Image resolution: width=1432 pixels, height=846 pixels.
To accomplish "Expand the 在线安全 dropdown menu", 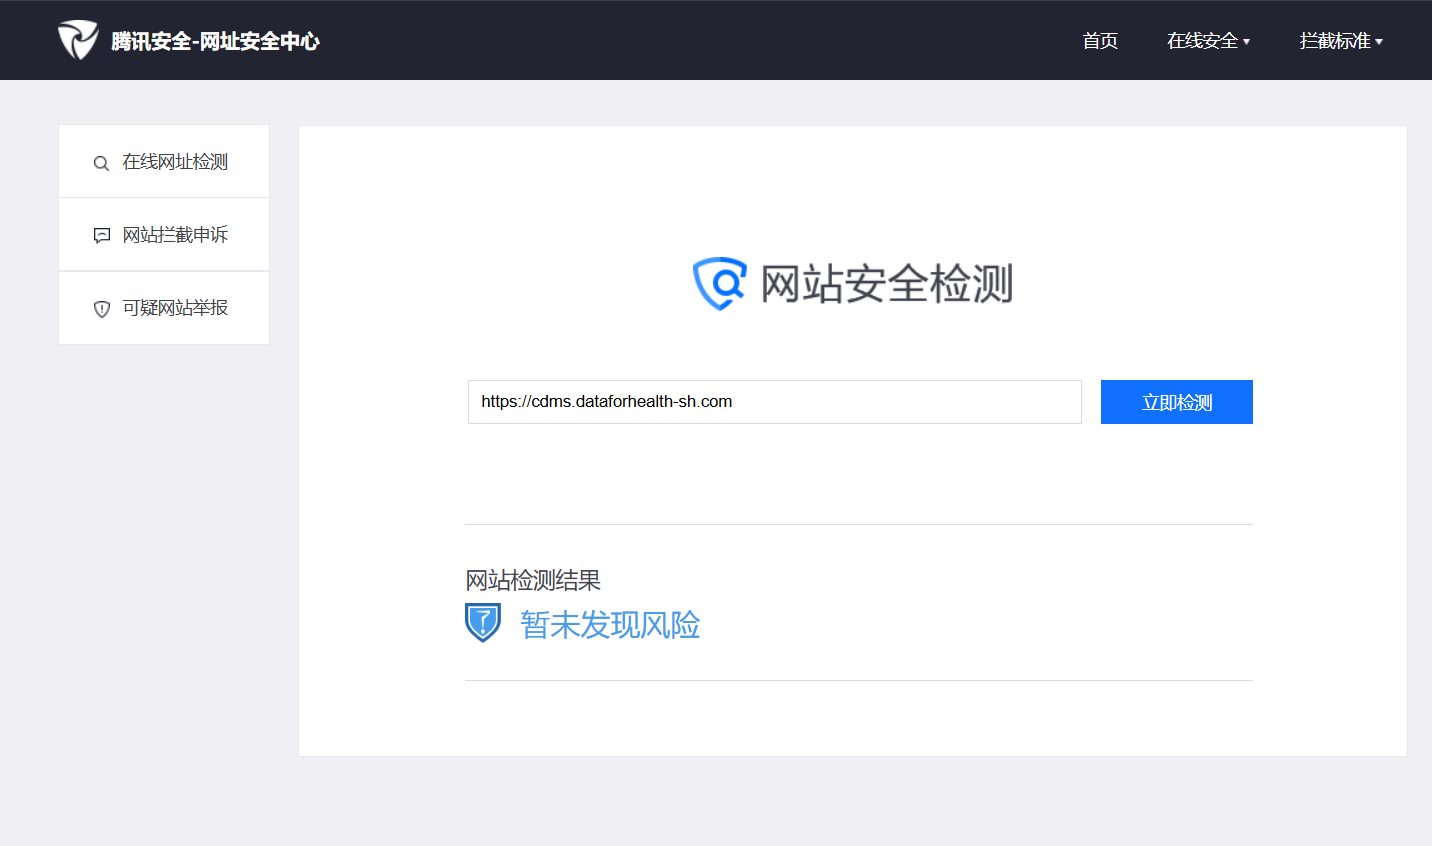I will click(x=1208, y=41).
